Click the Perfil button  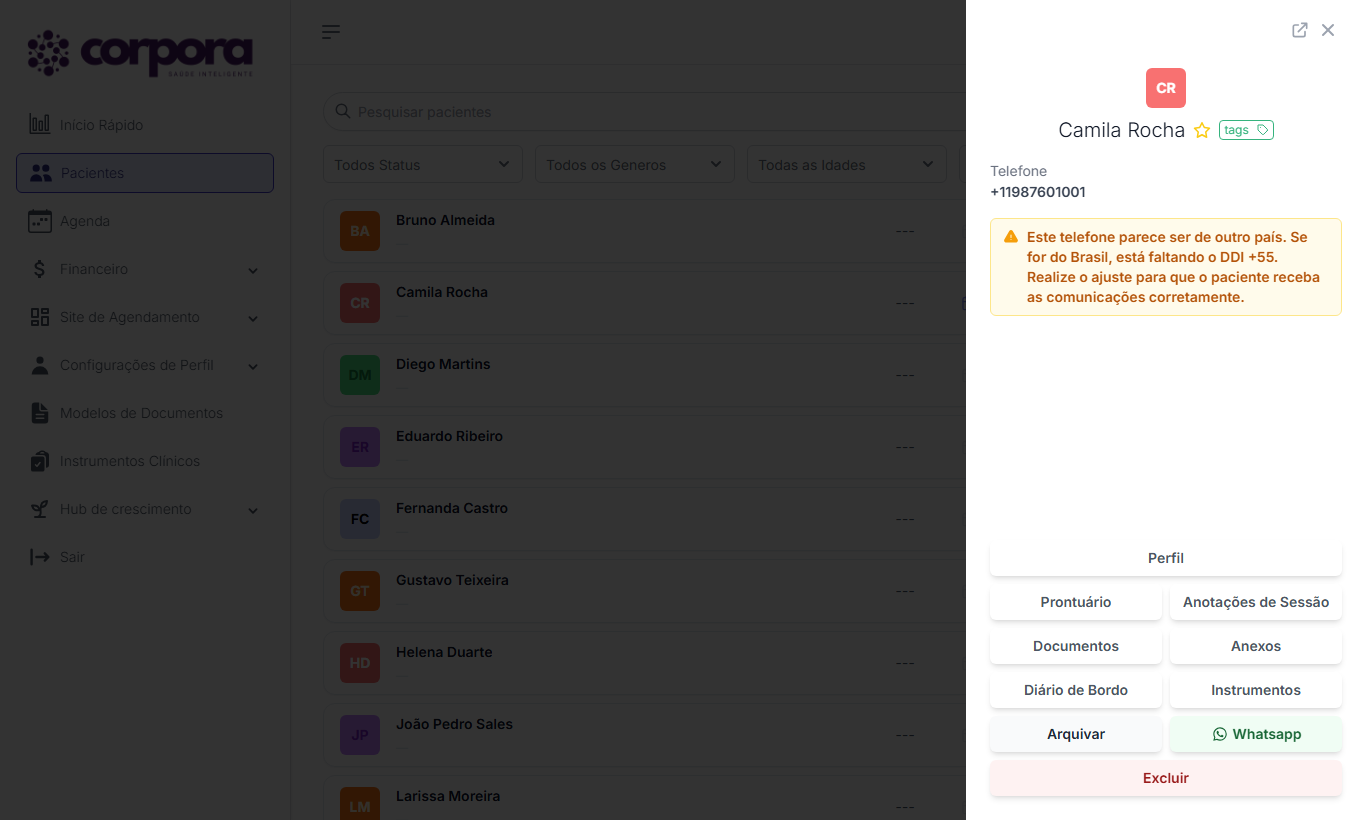(x=1166, y=558)
